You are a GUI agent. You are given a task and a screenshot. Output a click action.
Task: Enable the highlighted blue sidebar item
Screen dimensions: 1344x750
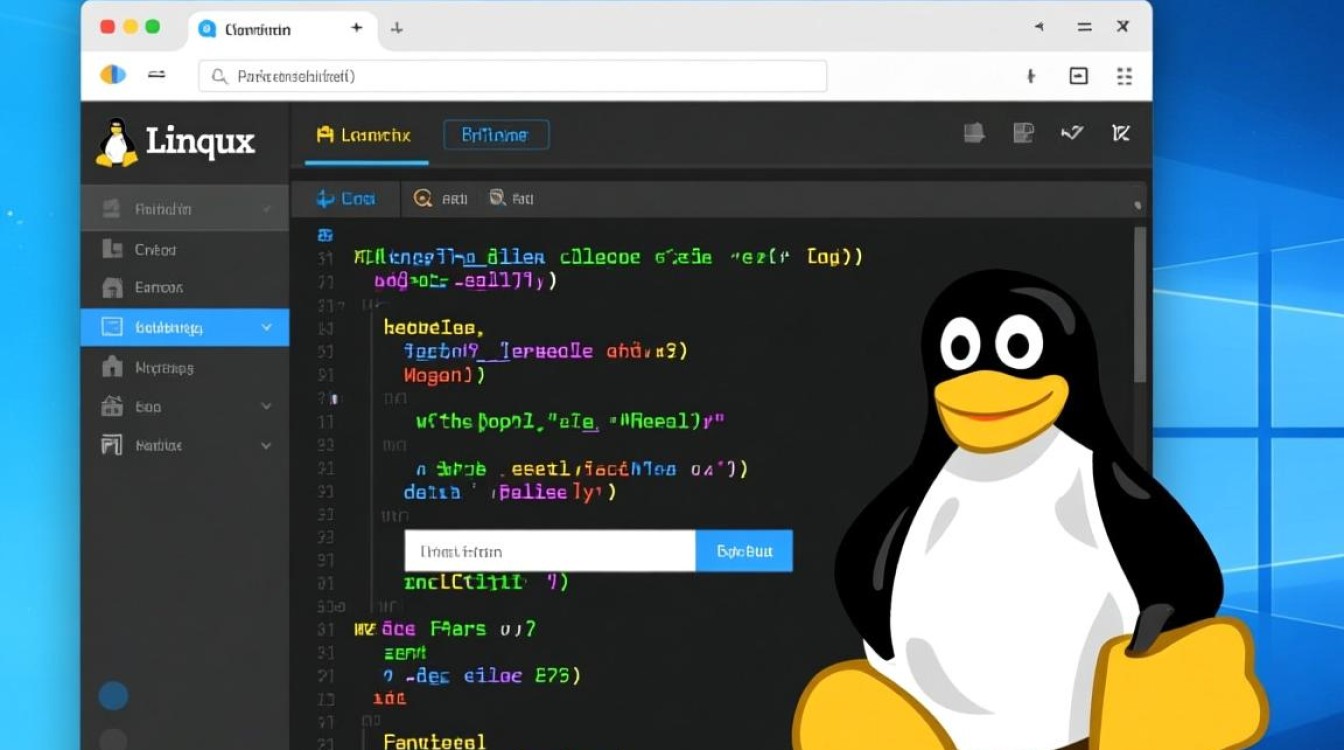[x=185, y=326]
